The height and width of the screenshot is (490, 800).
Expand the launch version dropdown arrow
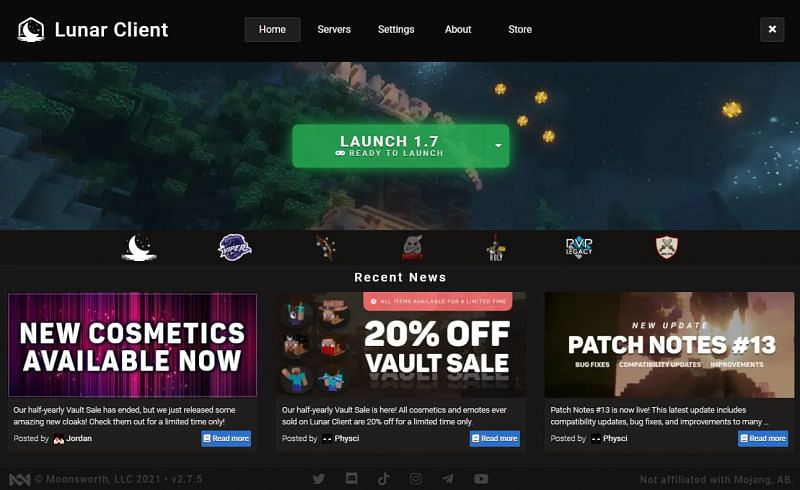pyautogui.click(x=498, y=146)
